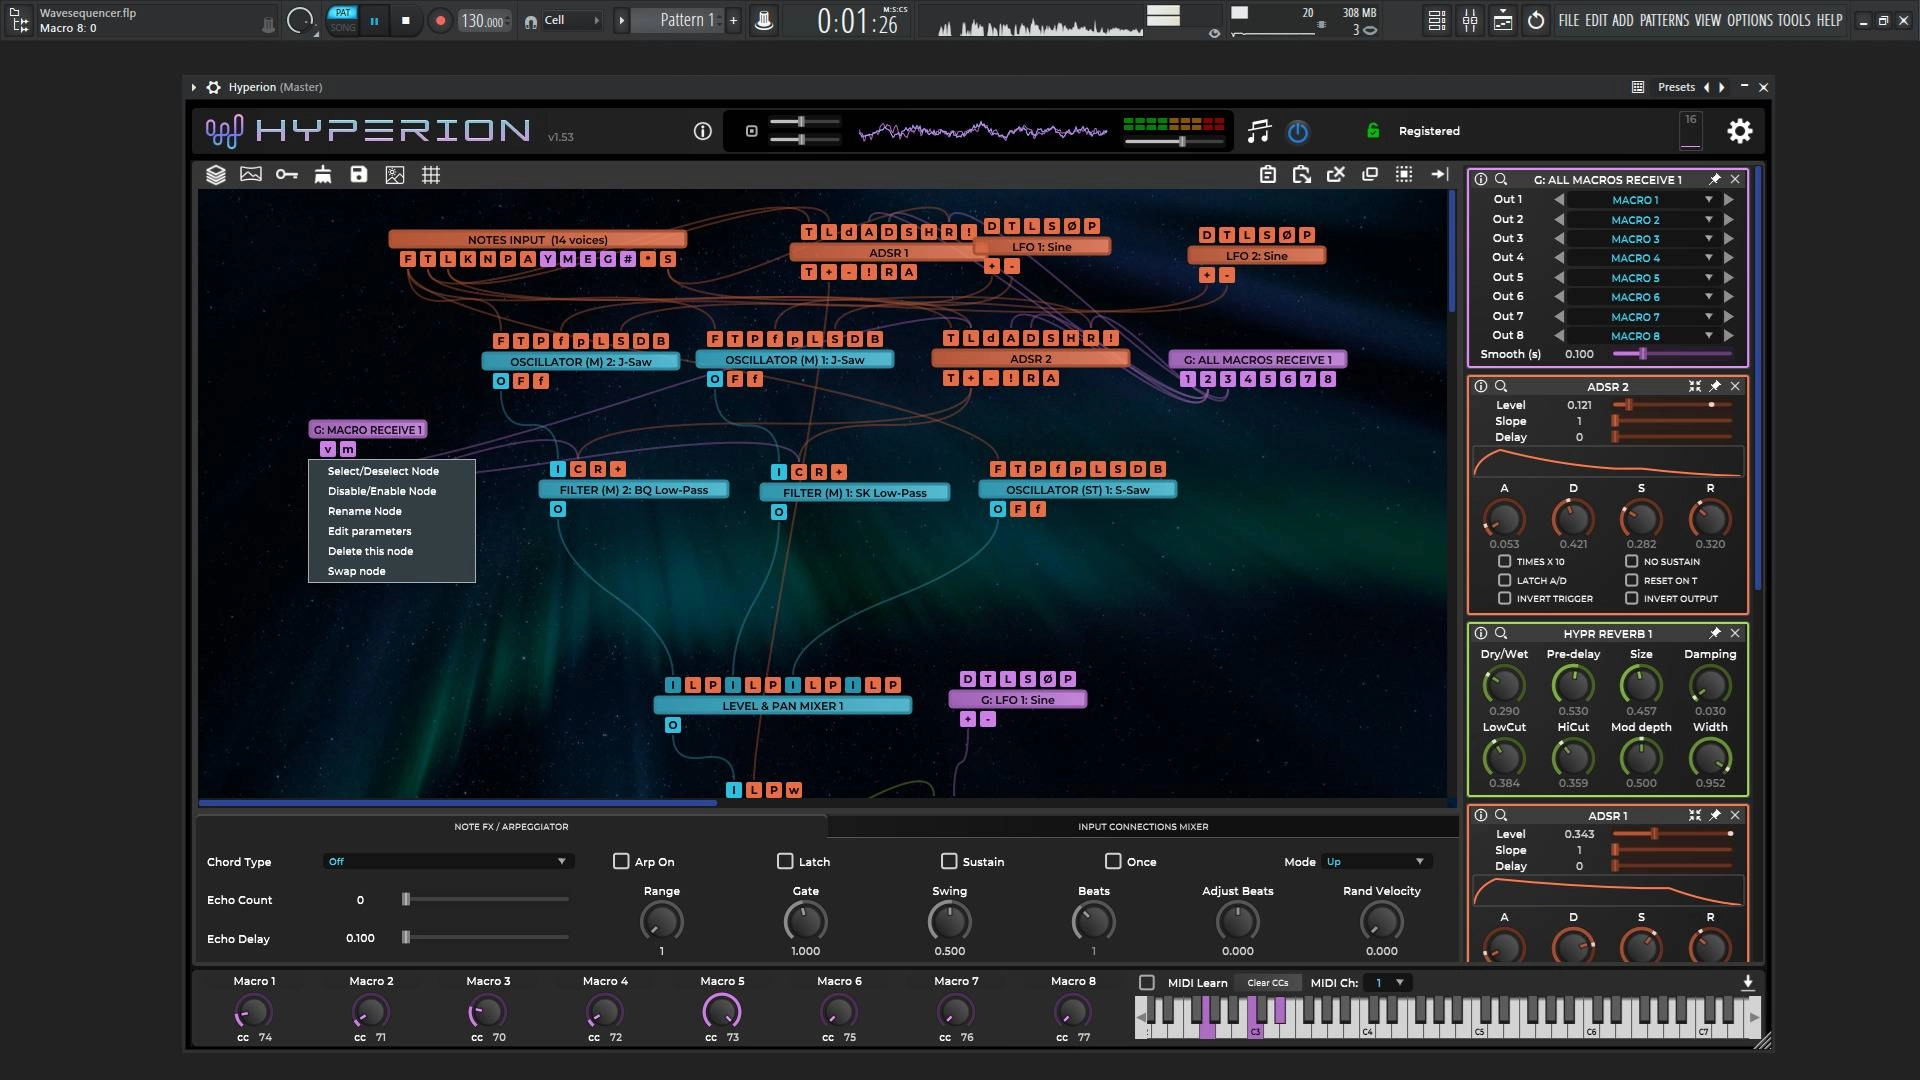Toggle the Sustain checkbox
1920x1080 pixels.
(x=949, y=861)
